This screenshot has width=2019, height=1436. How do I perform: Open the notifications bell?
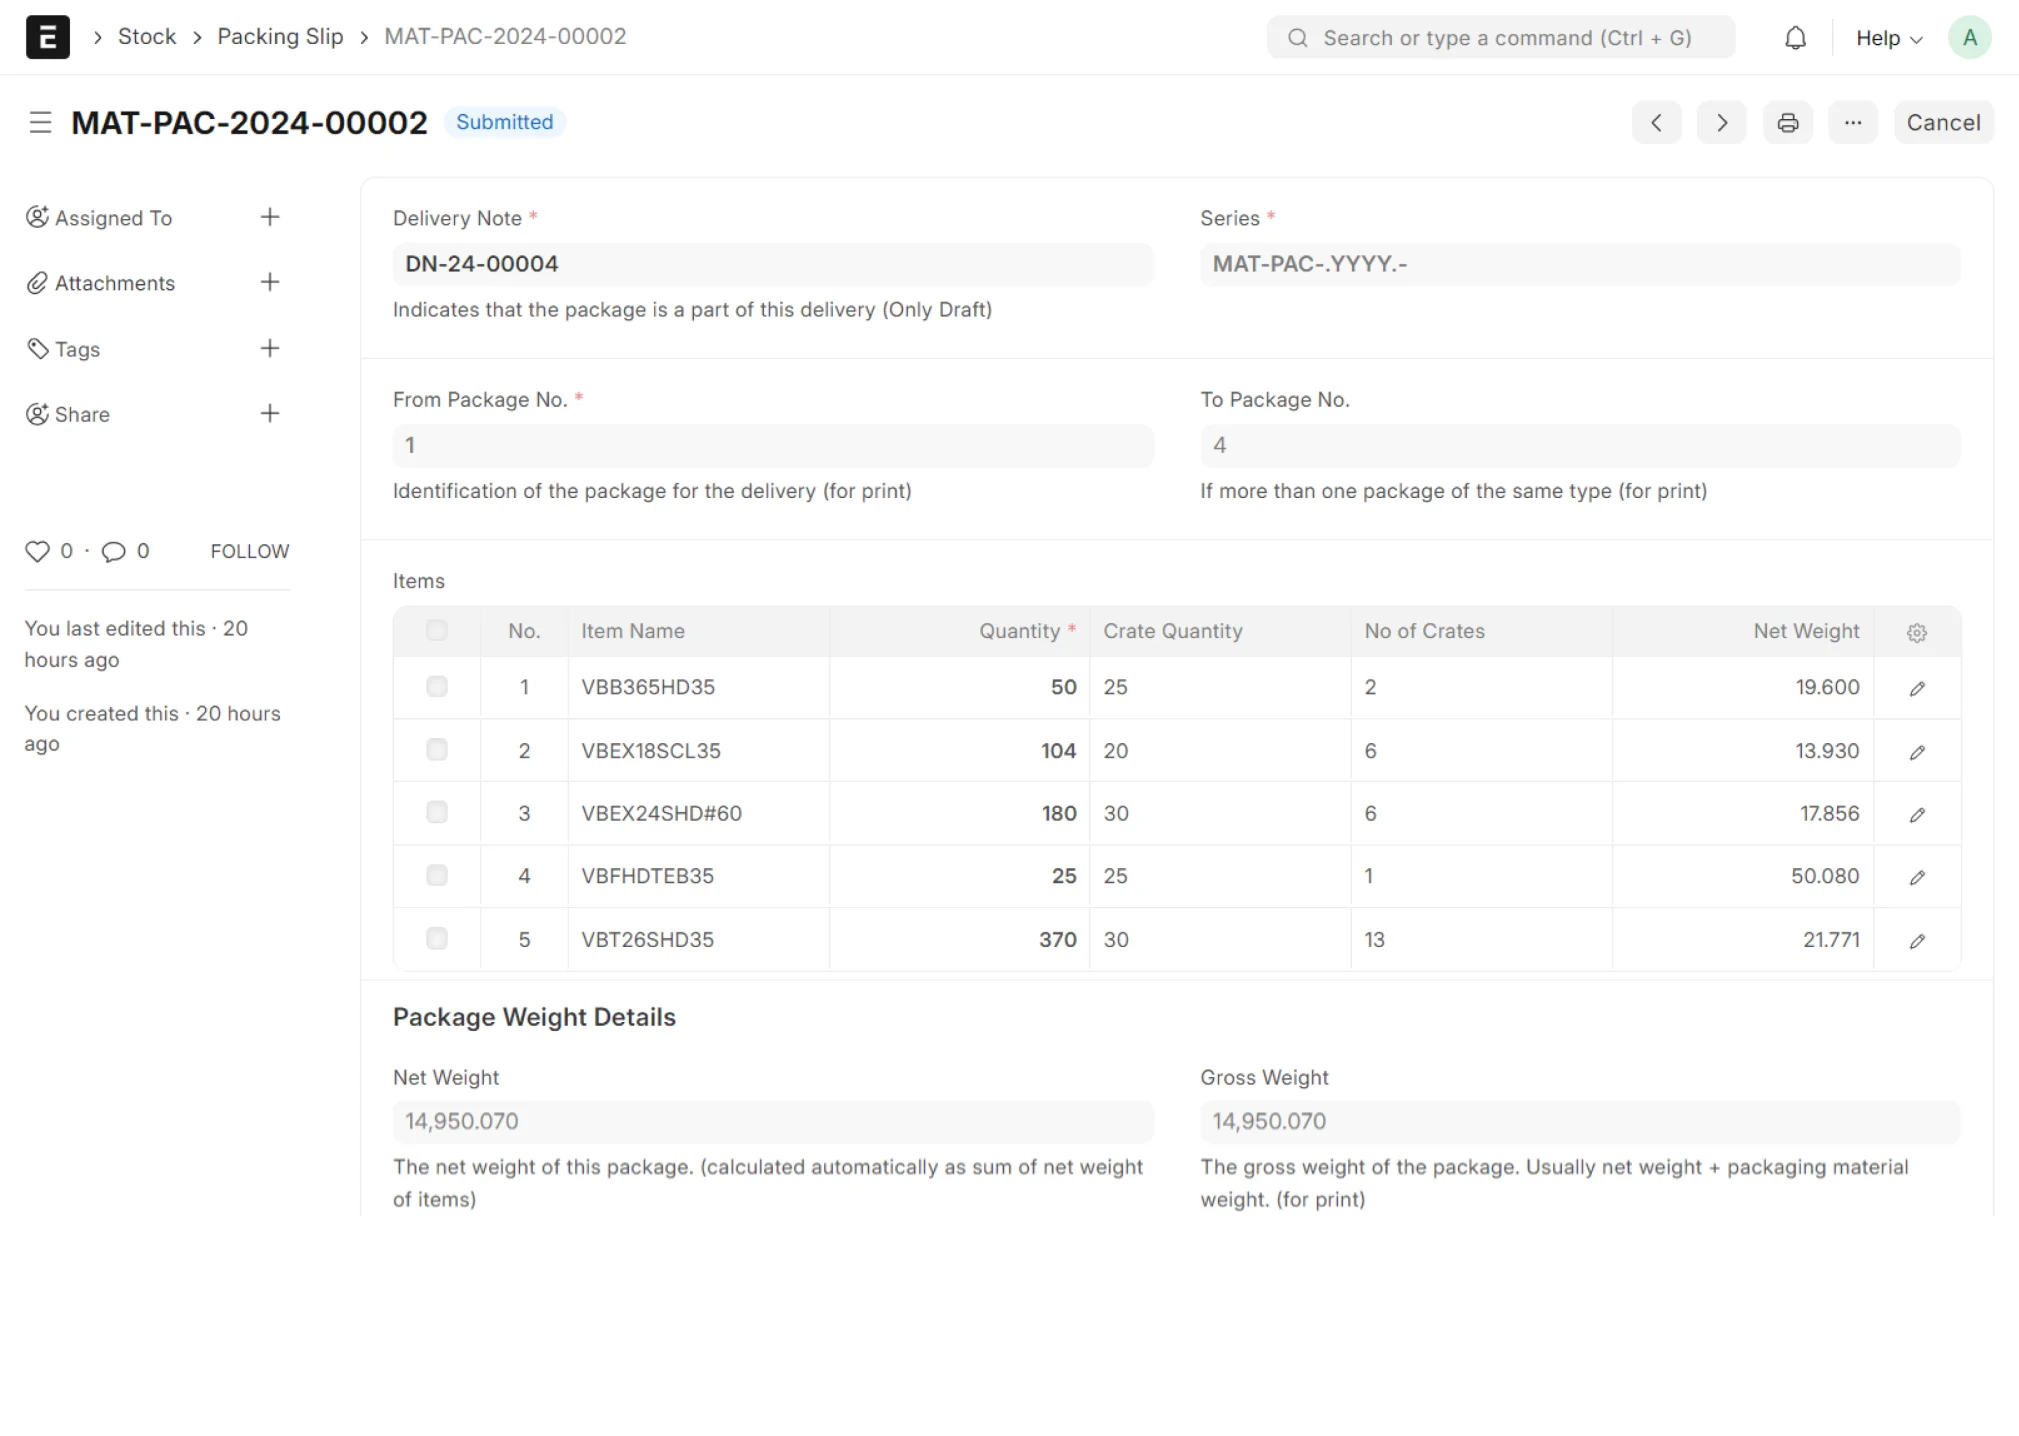click(1795, 38)
